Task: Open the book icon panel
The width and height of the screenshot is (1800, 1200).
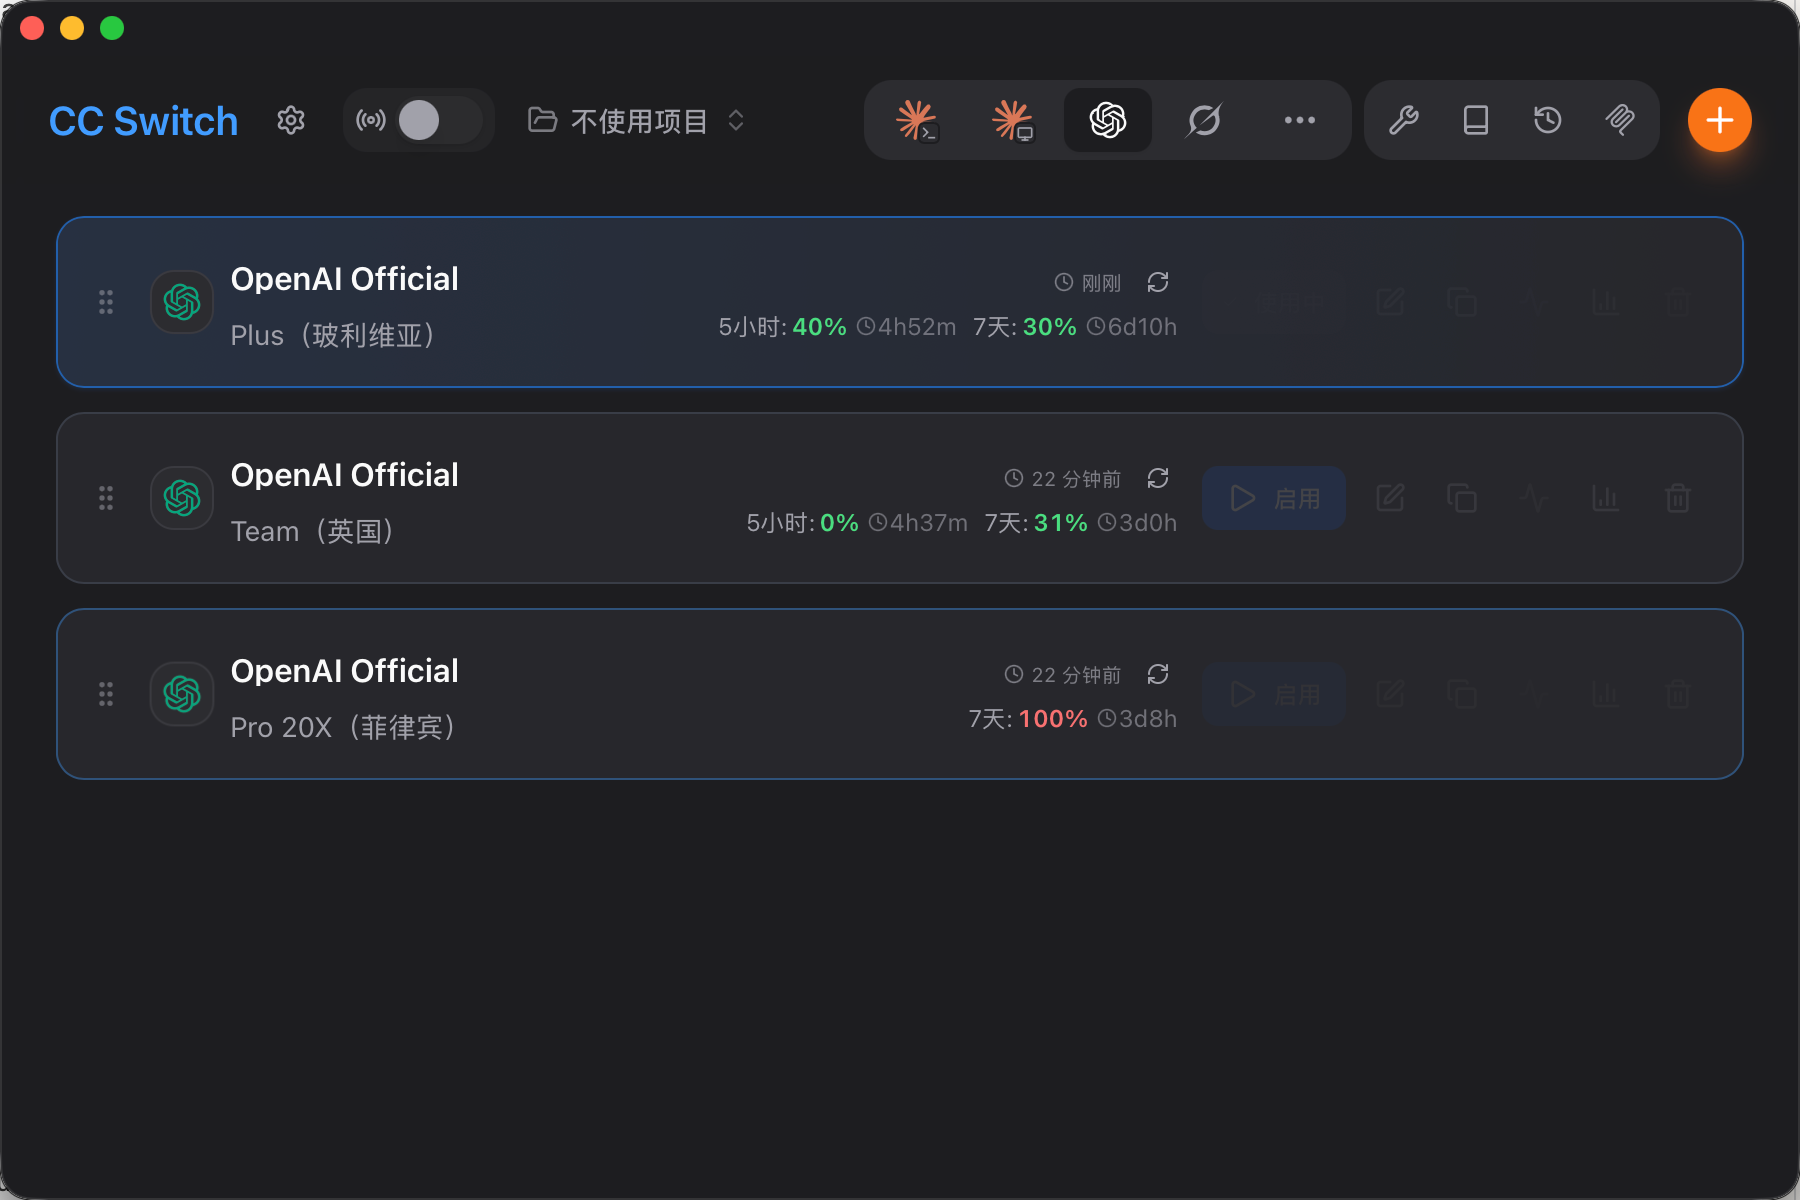Action: 1476,120
